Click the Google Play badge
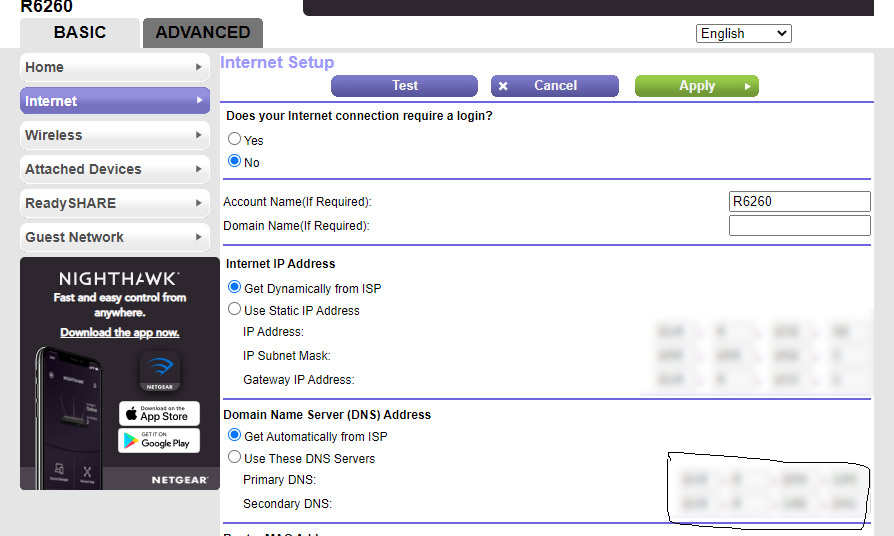 click(x=159, y=440)
